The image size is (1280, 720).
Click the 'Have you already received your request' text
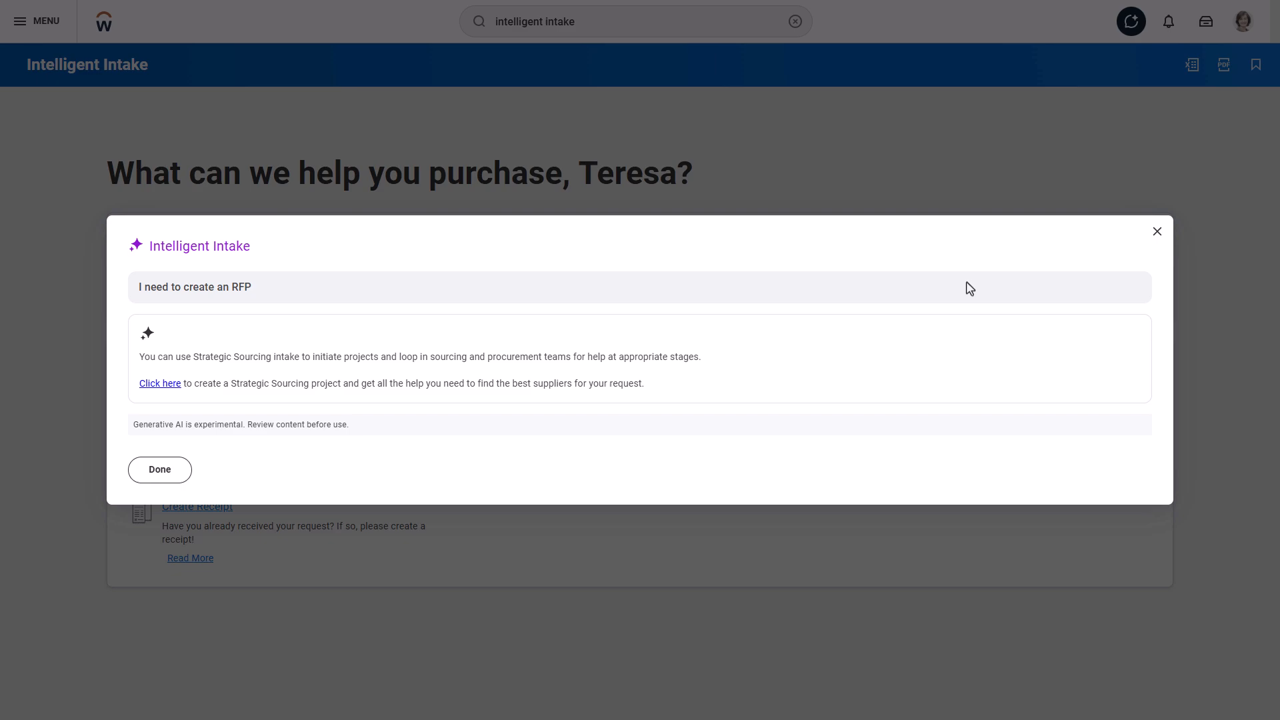(x=293, y=532)
